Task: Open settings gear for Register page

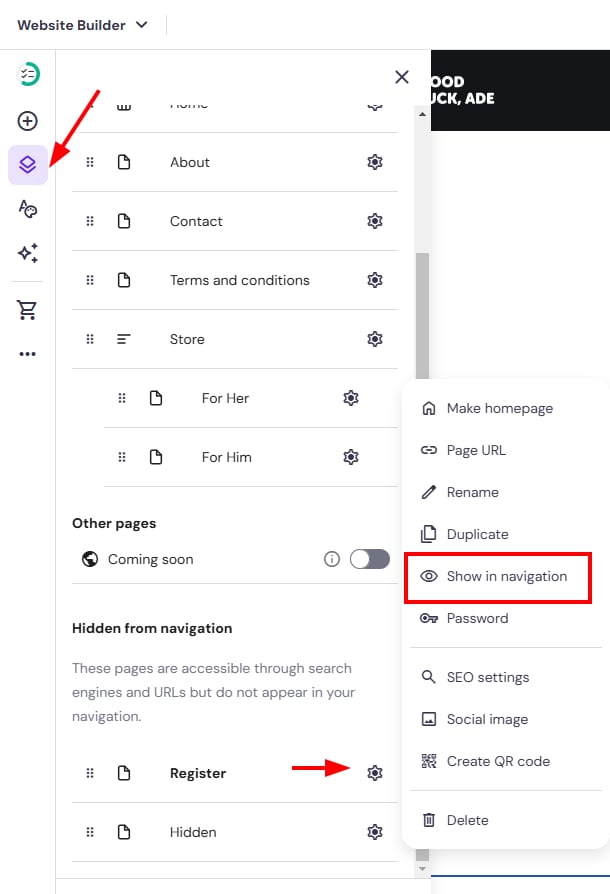Action: [375, 773]
